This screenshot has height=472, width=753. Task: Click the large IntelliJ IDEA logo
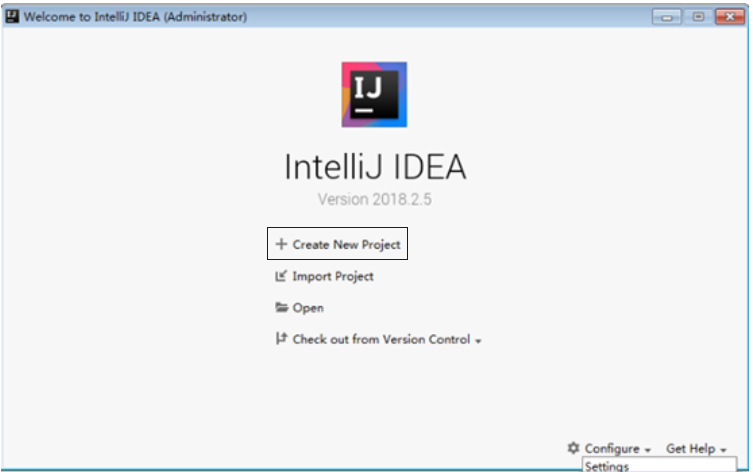(x=374, y=95)
